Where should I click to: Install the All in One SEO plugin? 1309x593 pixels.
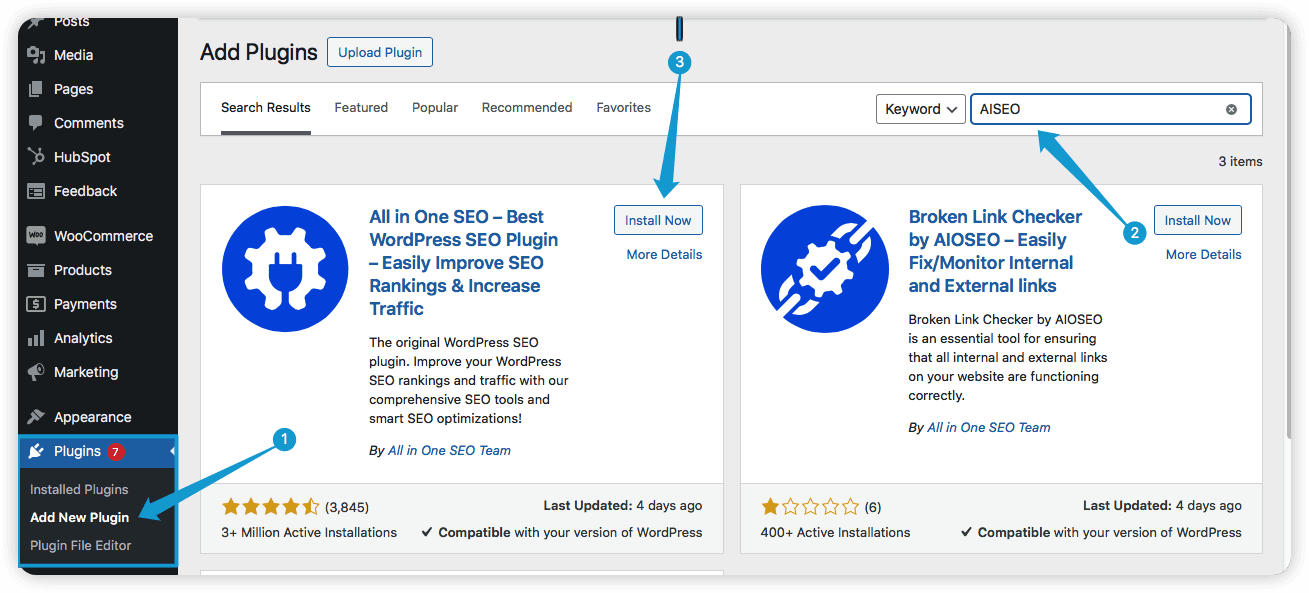coord(658,220)
